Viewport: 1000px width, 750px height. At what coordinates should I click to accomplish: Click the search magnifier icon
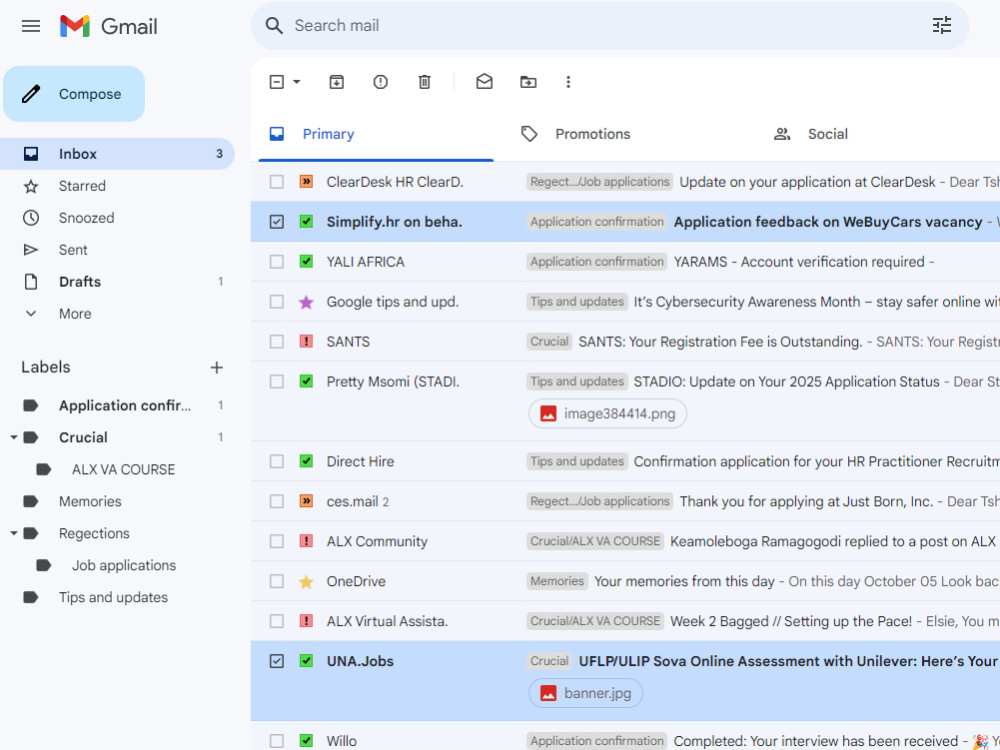274,26
